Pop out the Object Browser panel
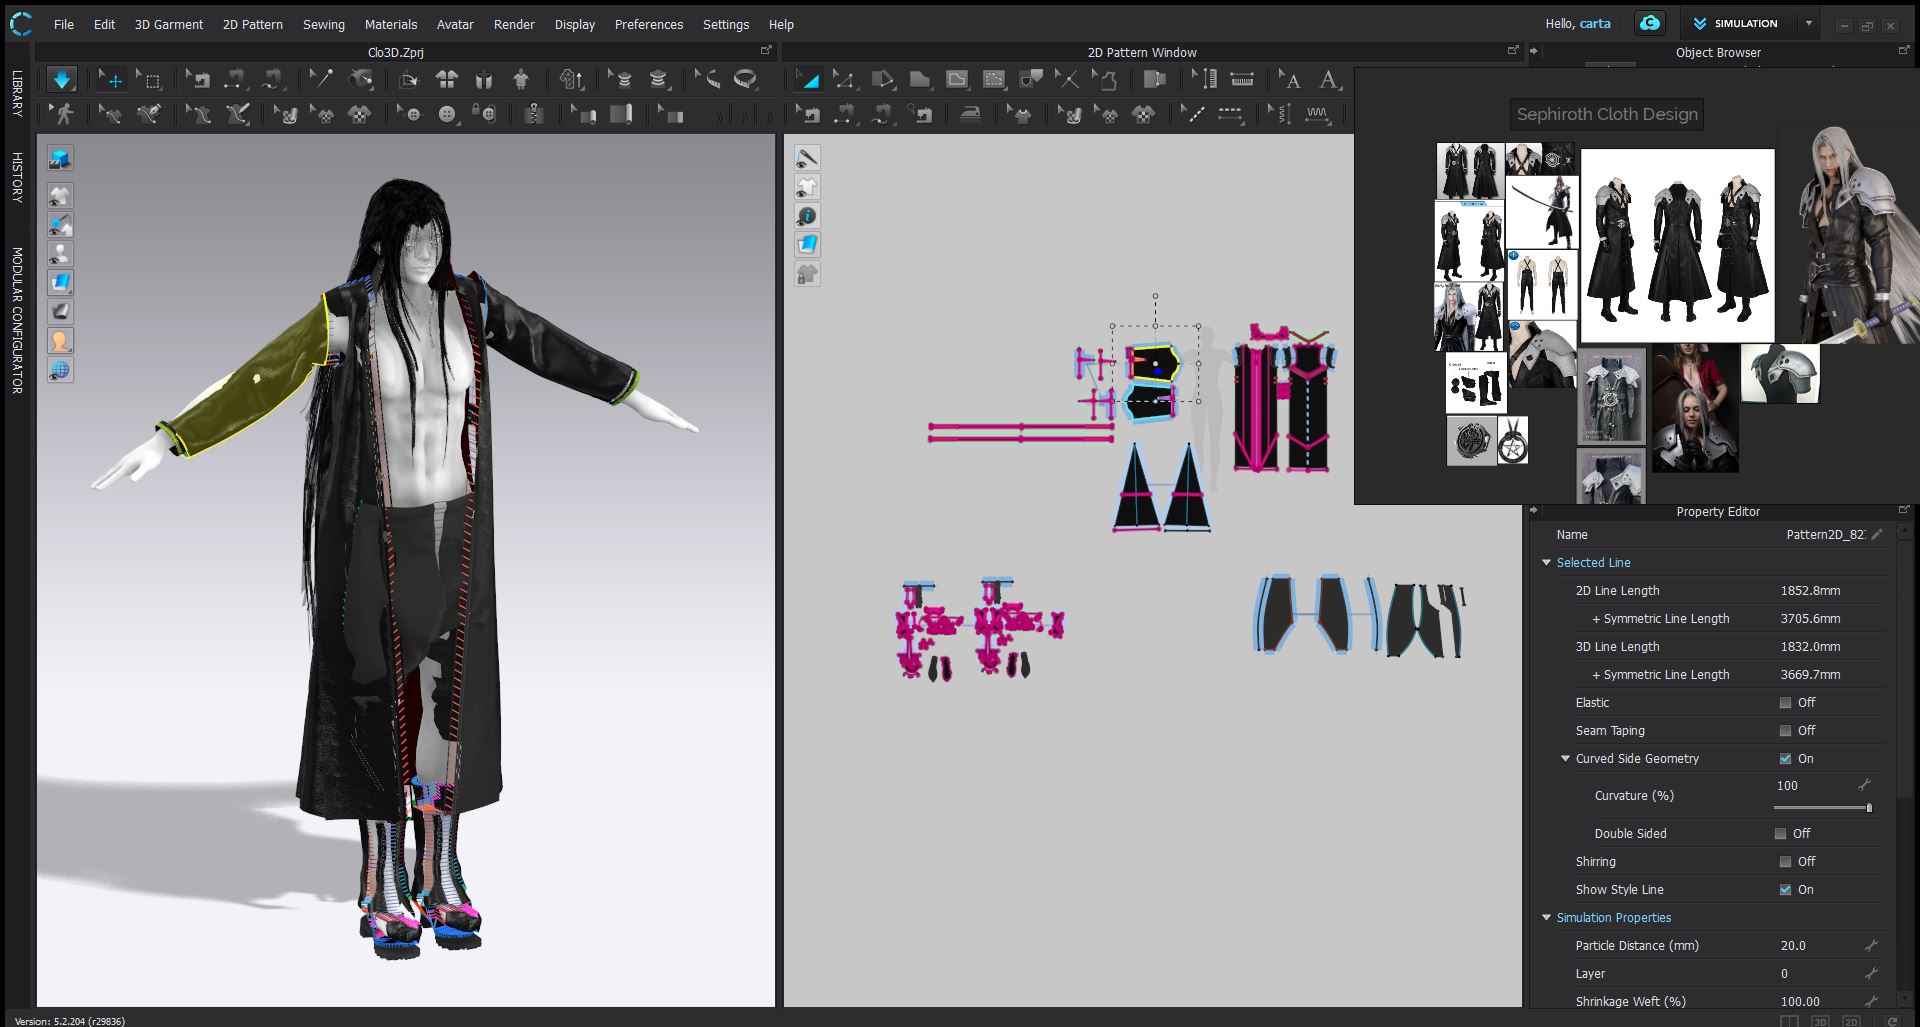1920x1027 pixels. (x=1903, y=50)
